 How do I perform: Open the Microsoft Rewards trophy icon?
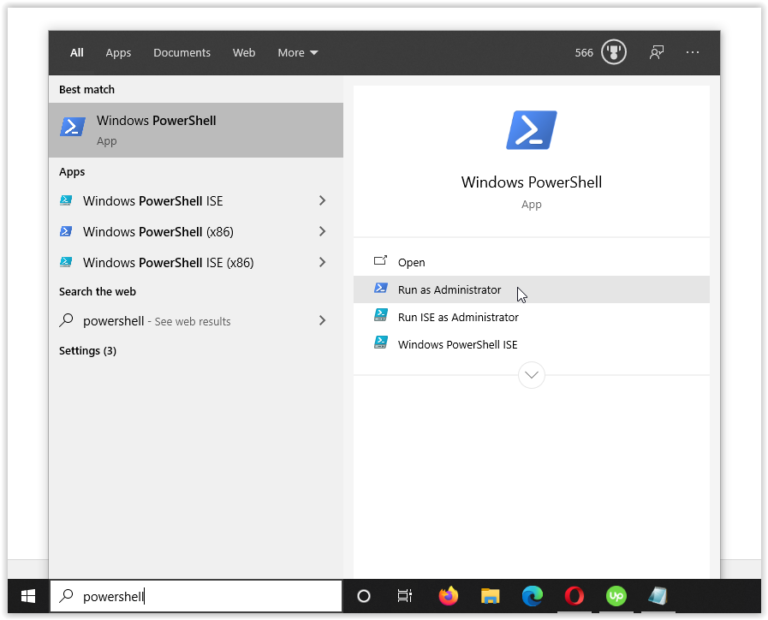614,52
